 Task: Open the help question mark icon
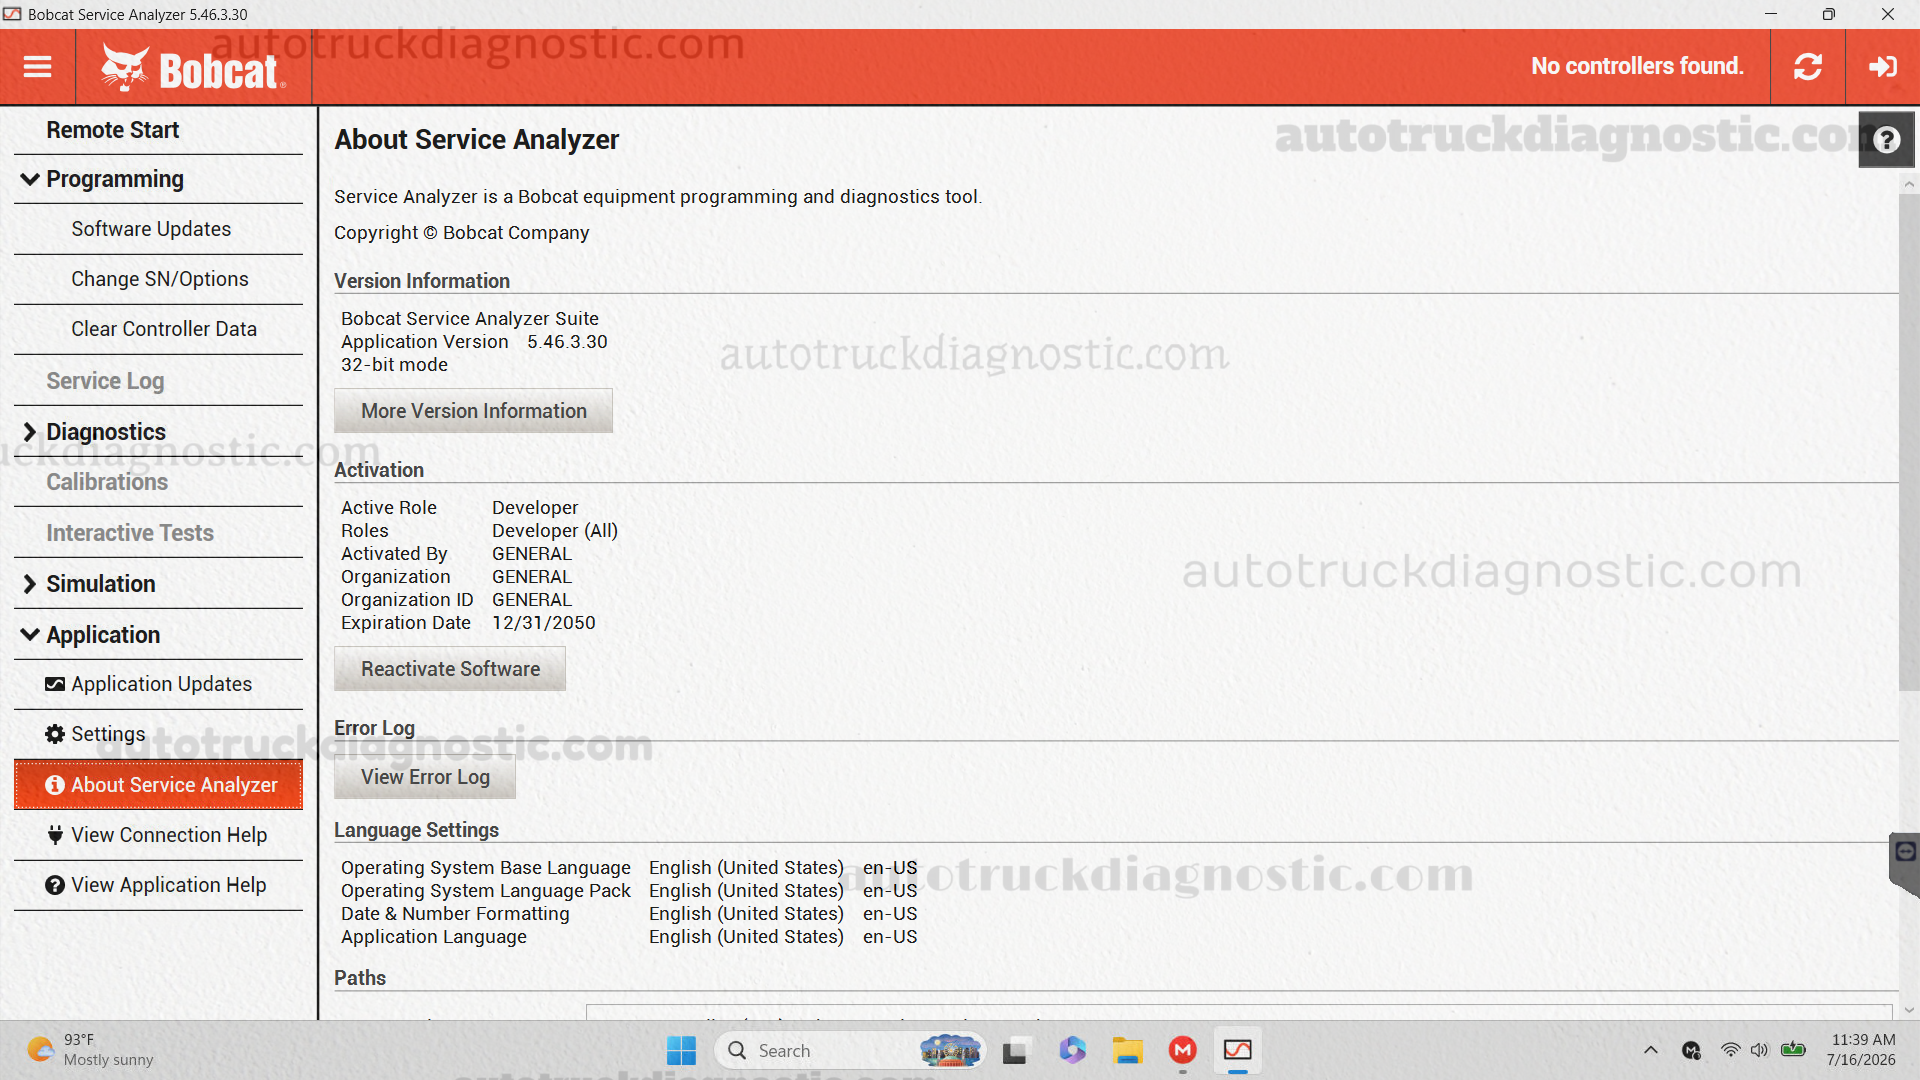(x=1886, y=139)
